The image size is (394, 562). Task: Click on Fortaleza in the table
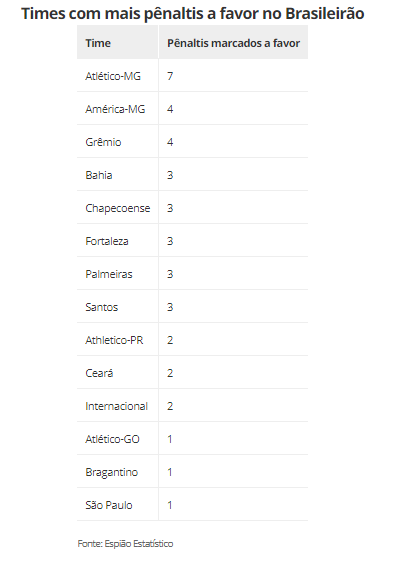click(107, 241)
